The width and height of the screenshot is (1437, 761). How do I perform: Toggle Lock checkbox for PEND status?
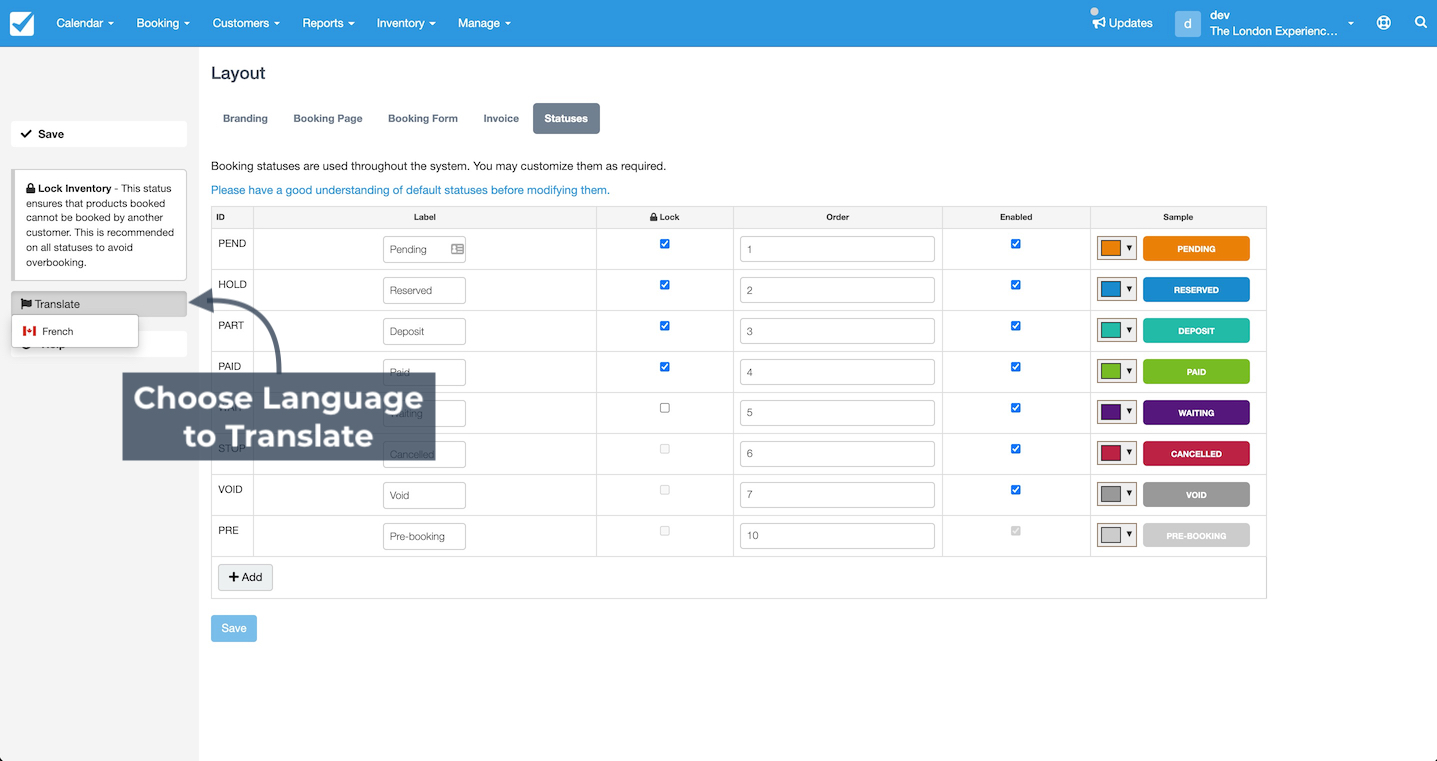click(665, 244)
